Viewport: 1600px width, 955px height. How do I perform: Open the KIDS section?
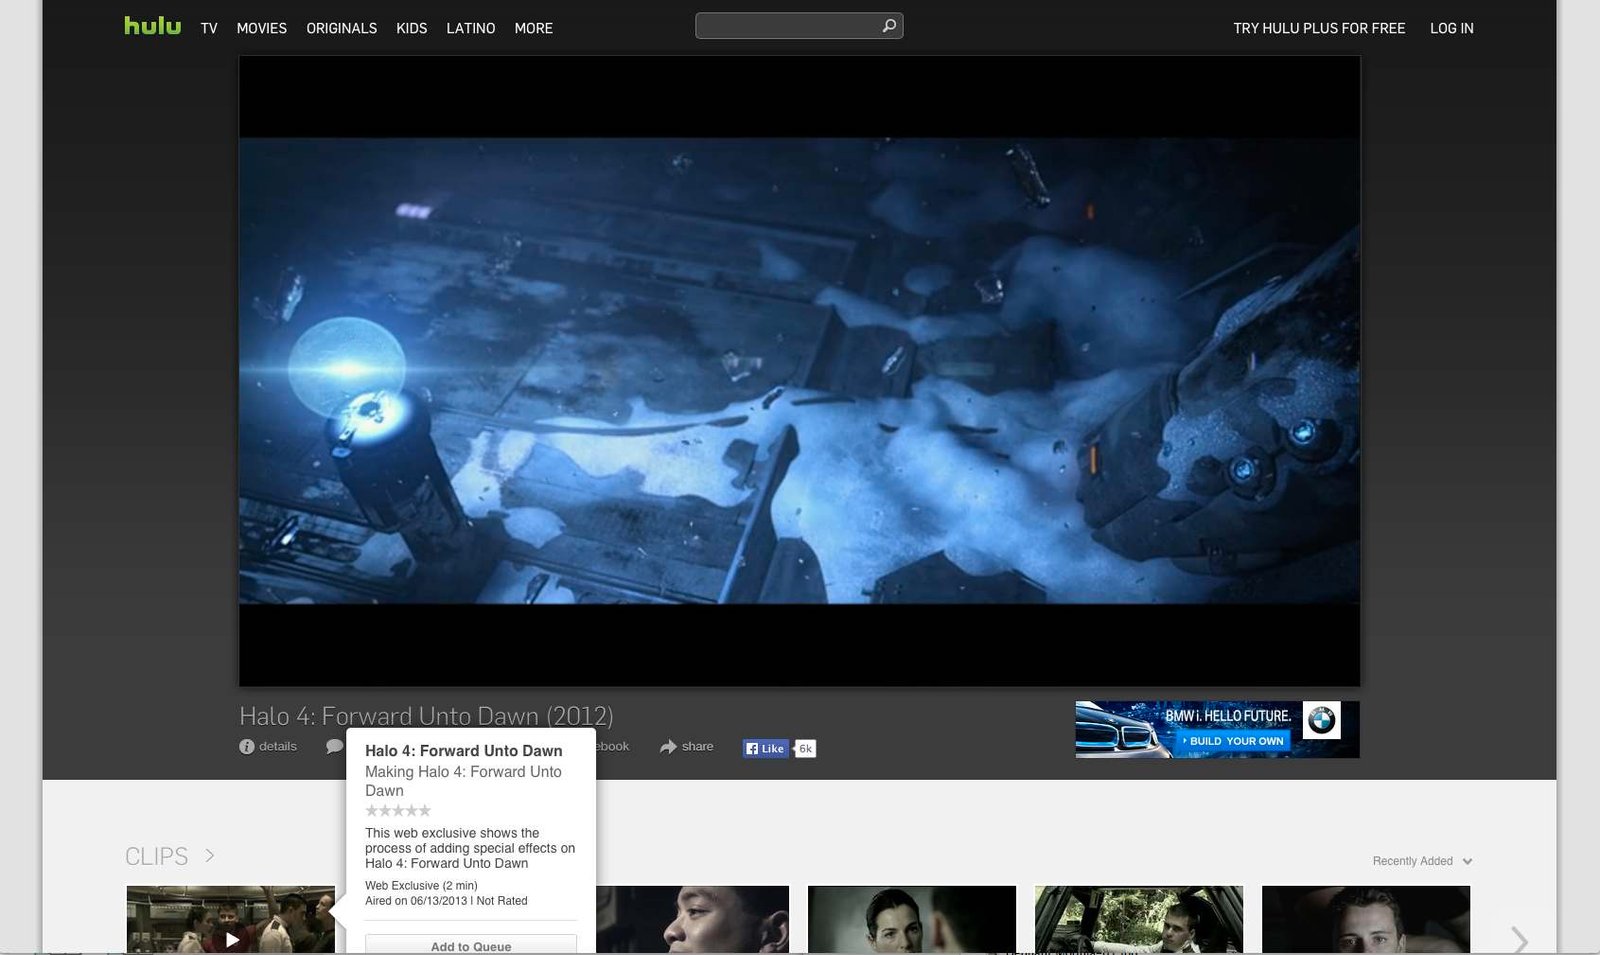(412, 28)
